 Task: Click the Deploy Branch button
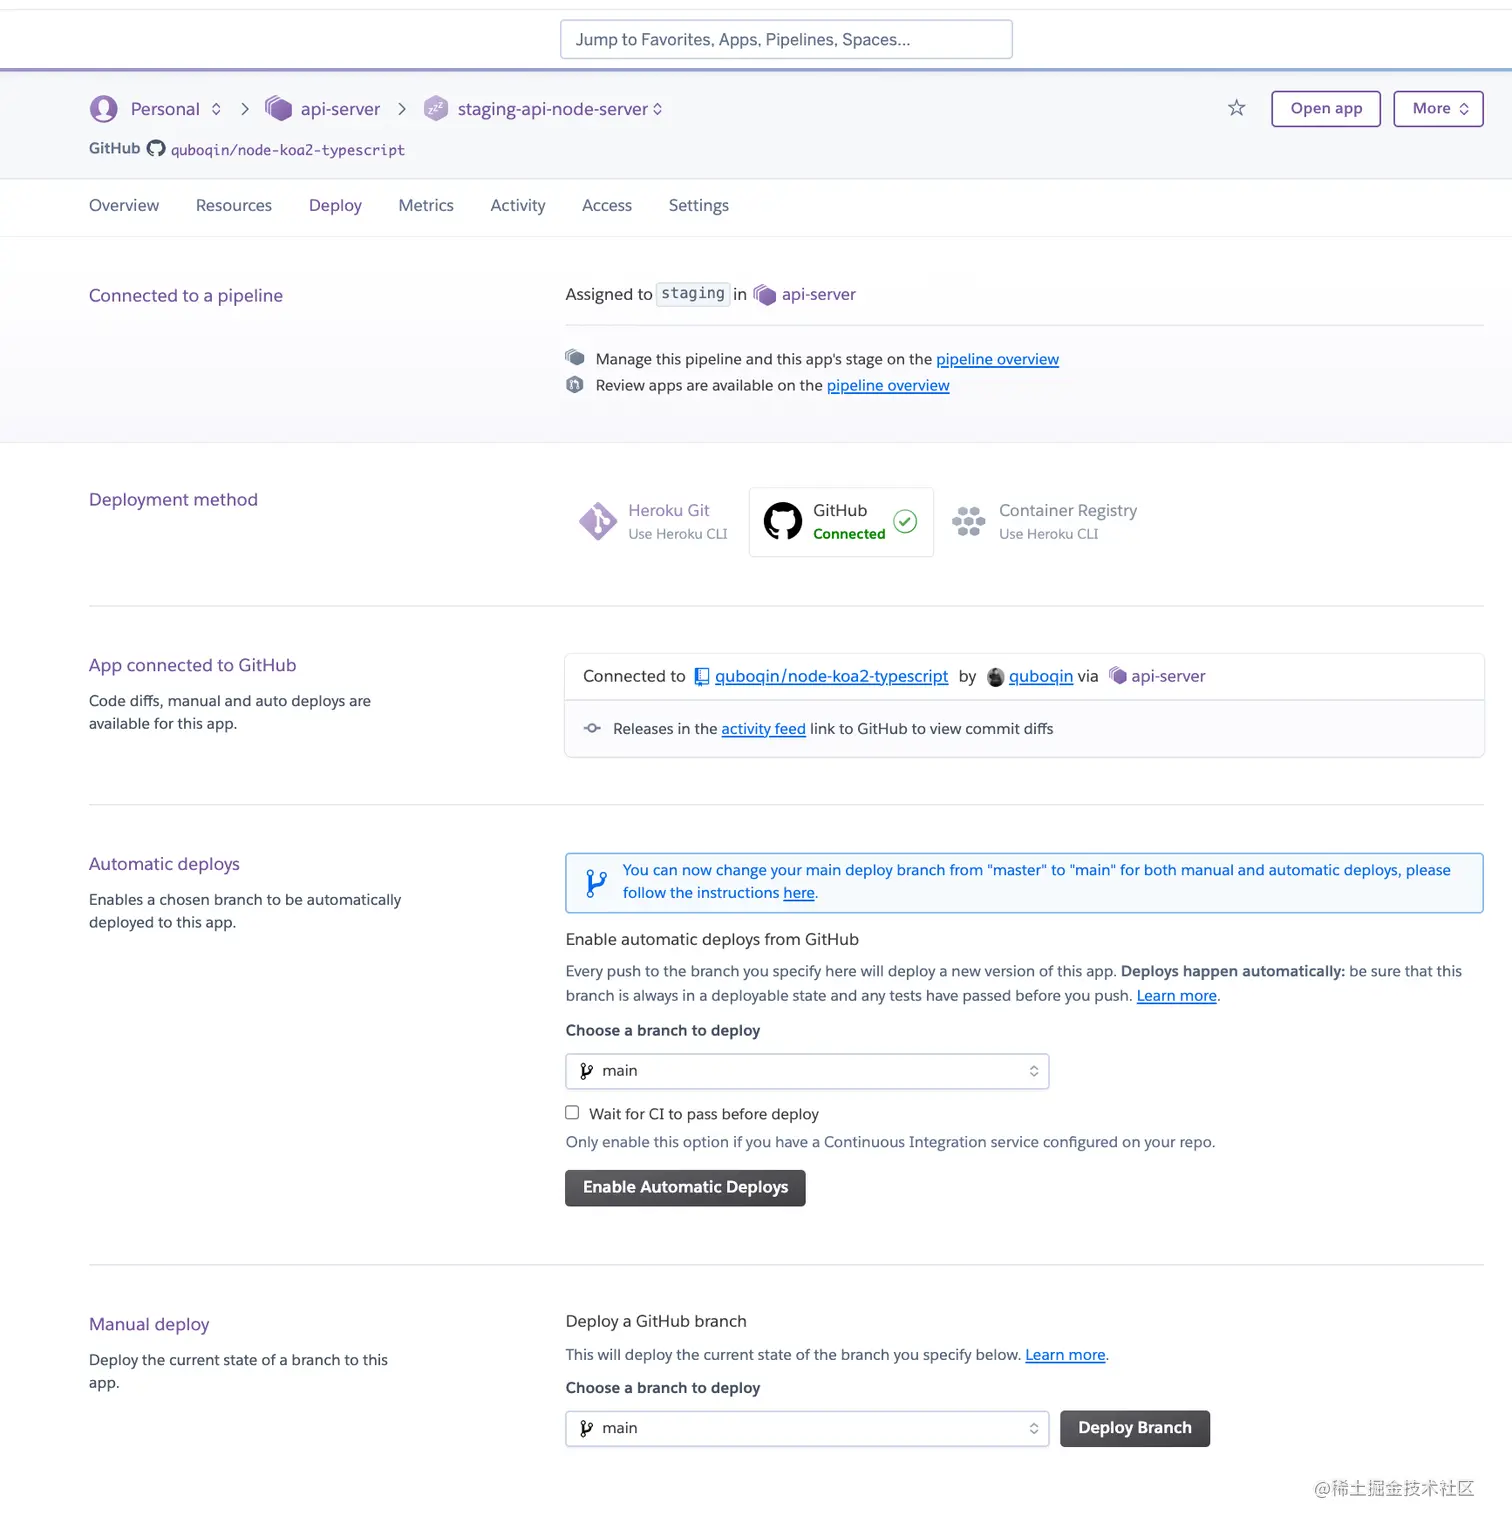[1134, 1428]
